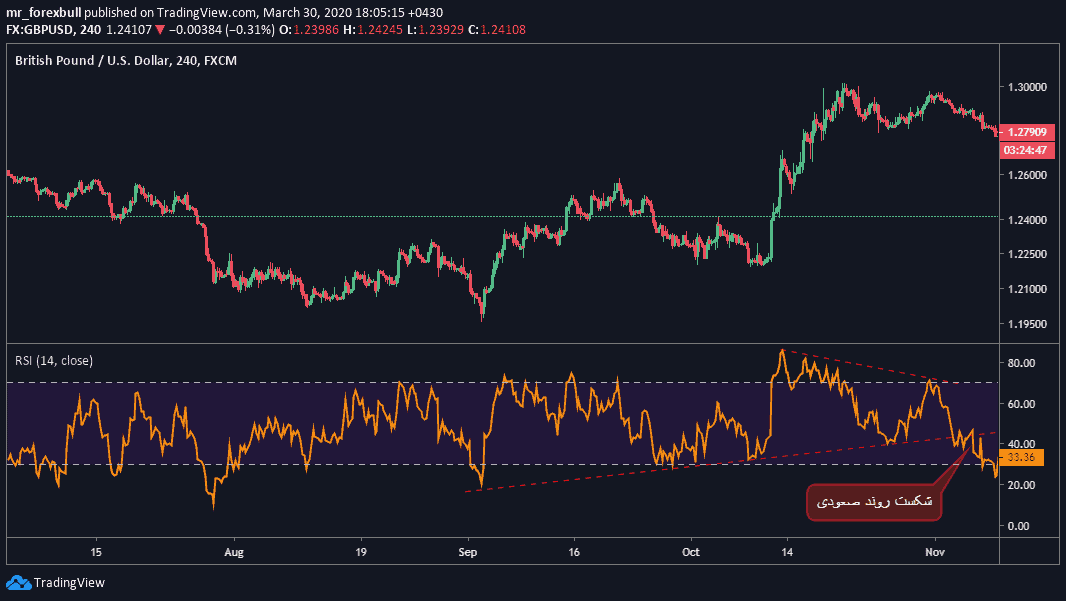Viewport: 1066px width, 601px height.
Task: Click the Aug label on the time axis
Action: [x=233, y=551]
